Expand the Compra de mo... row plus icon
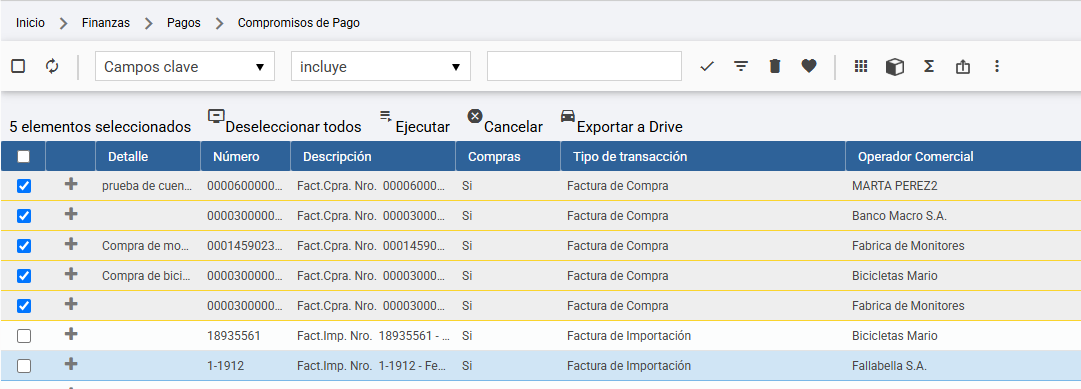Screen dimensions: 1081x389 [70, 243]
